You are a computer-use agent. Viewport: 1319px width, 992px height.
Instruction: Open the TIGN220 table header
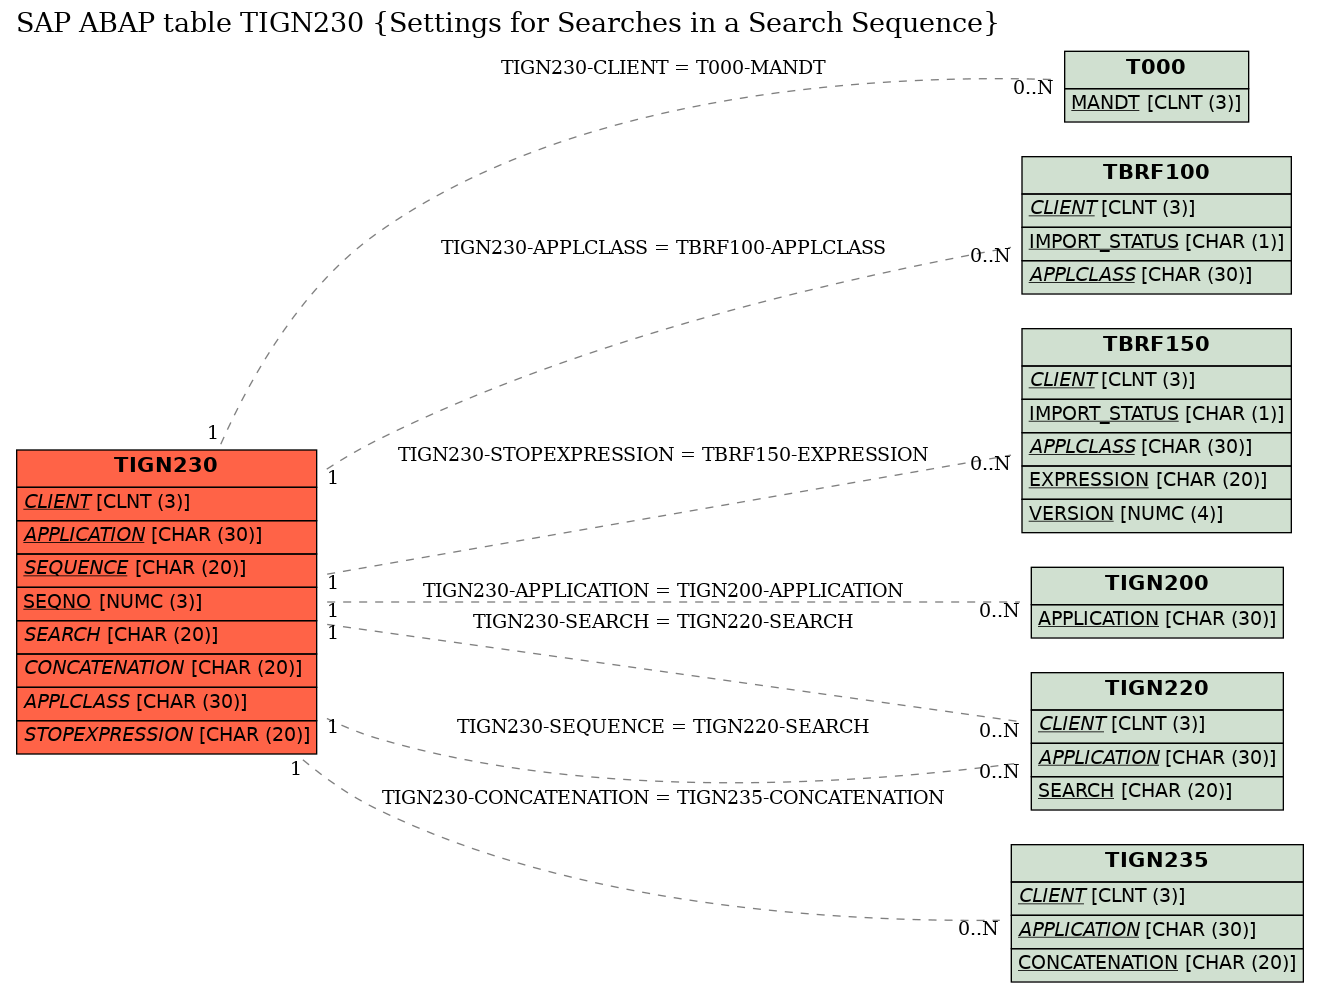click(x=1157, y=690)
